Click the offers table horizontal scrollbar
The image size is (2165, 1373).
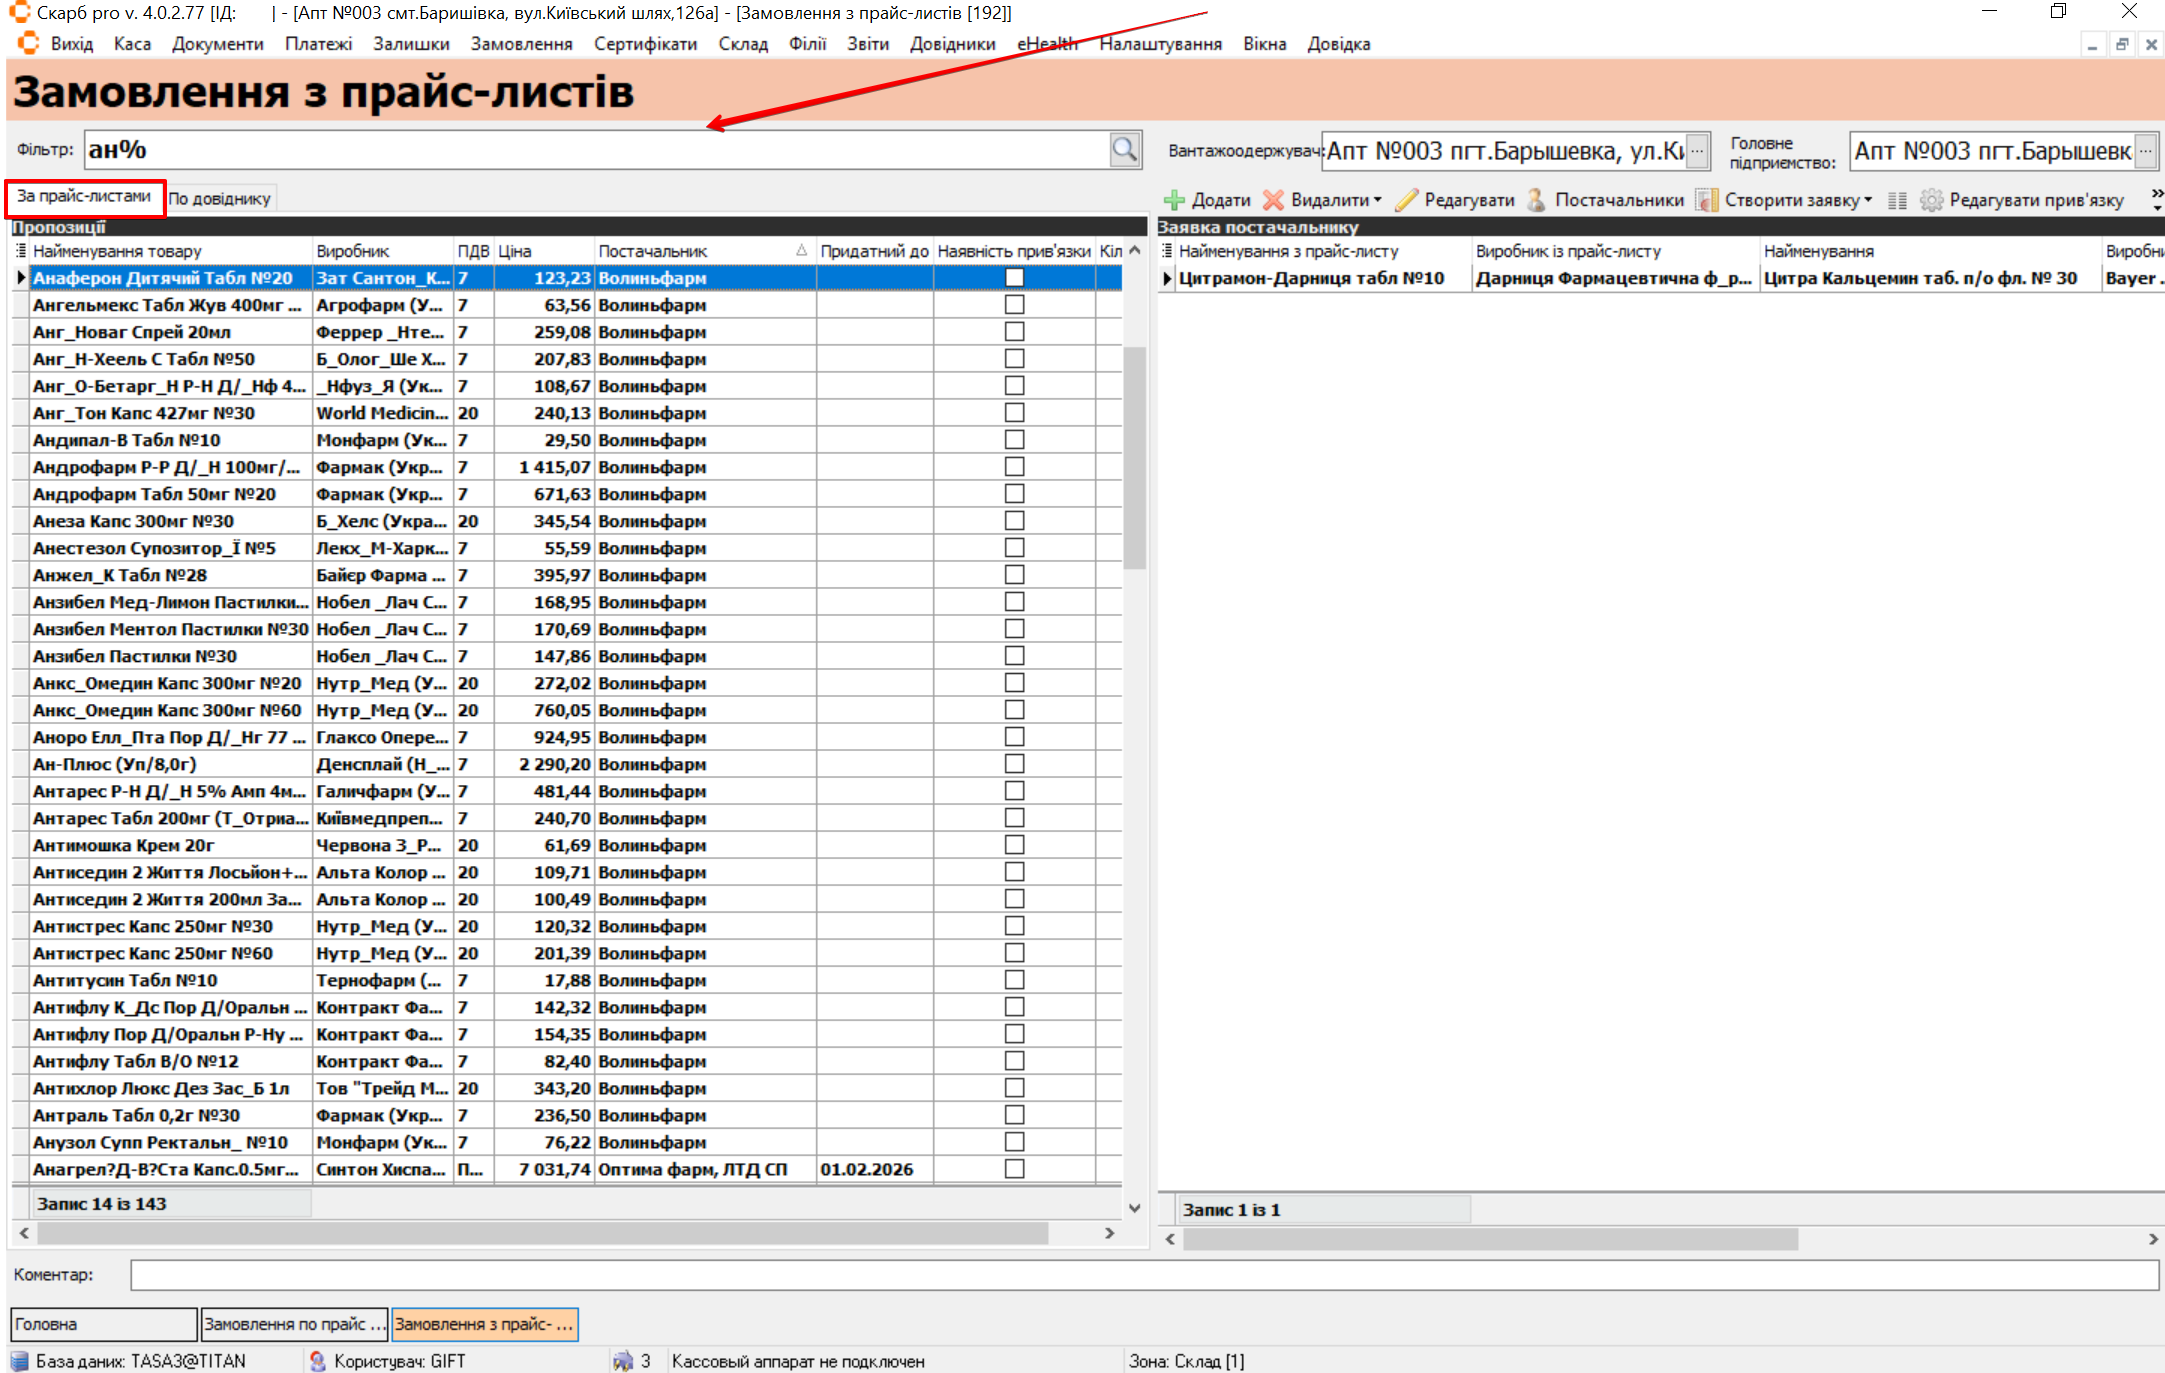click(x=540, y=1233)
